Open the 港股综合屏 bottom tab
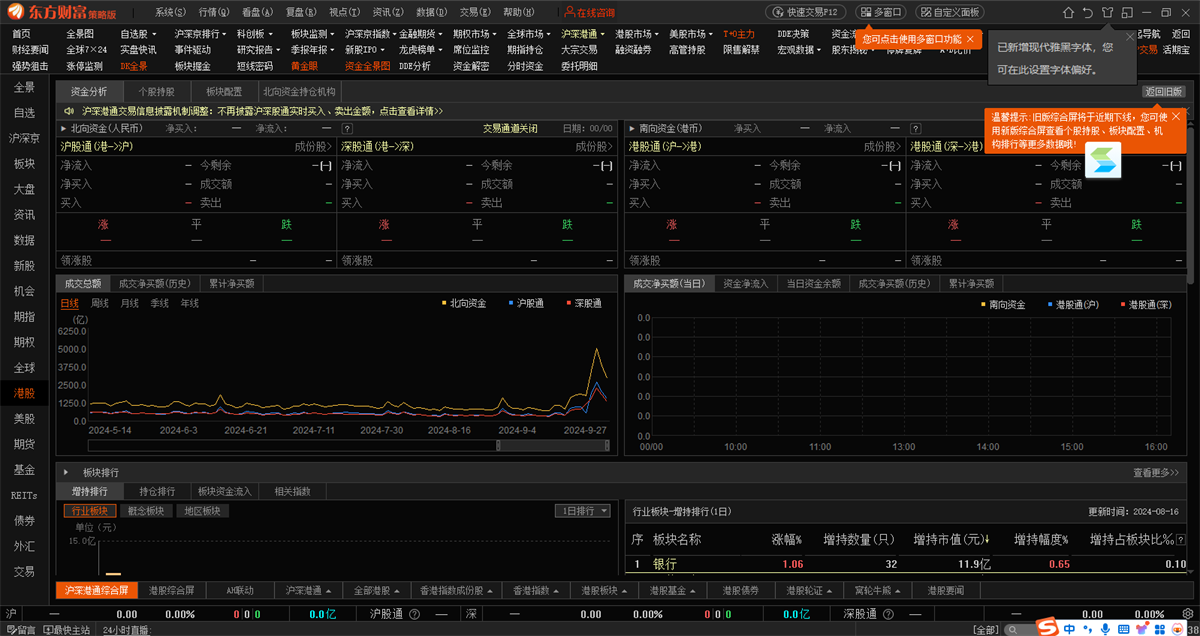Viewport: 1200px width, 636px height. [x=172, y=590]
